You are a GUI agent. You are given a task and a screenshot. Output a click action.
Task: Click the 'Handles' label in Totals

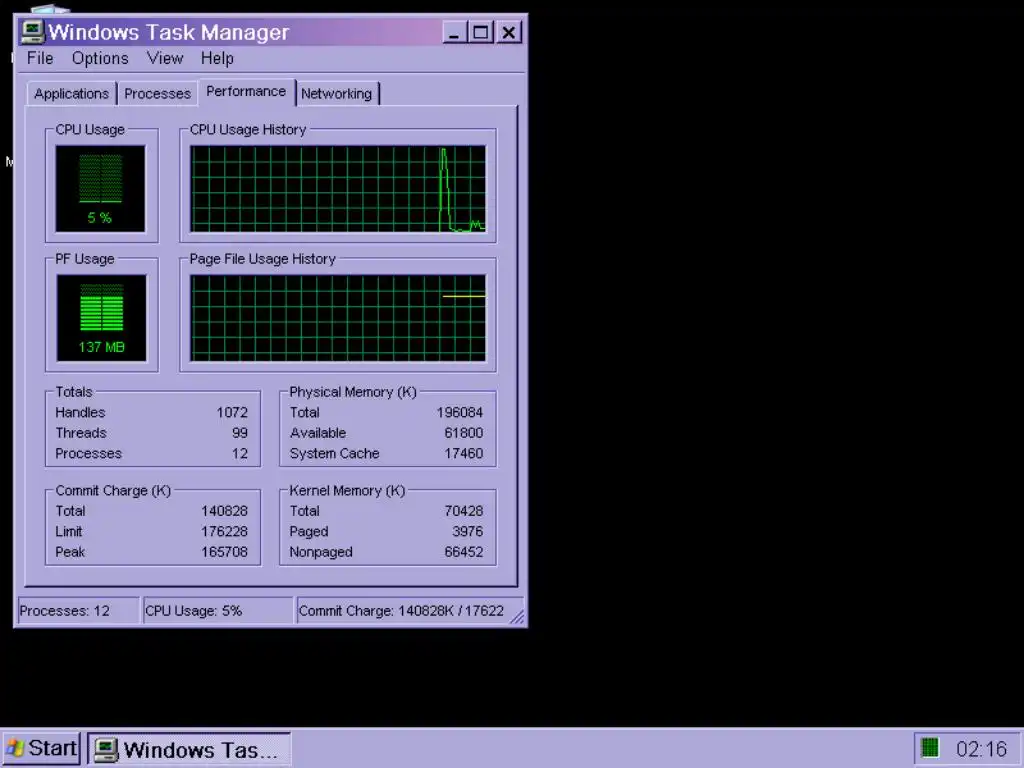[80, 413]
